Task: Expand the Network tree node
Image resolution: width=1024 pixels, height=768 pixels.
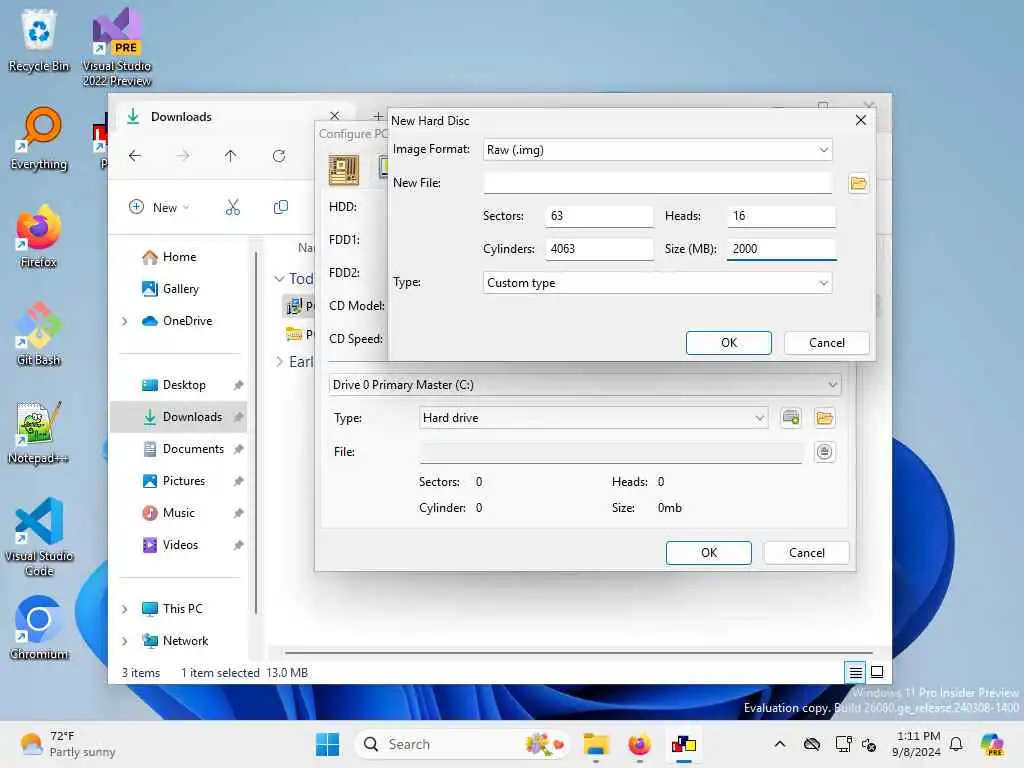Action: click(125, 641)
